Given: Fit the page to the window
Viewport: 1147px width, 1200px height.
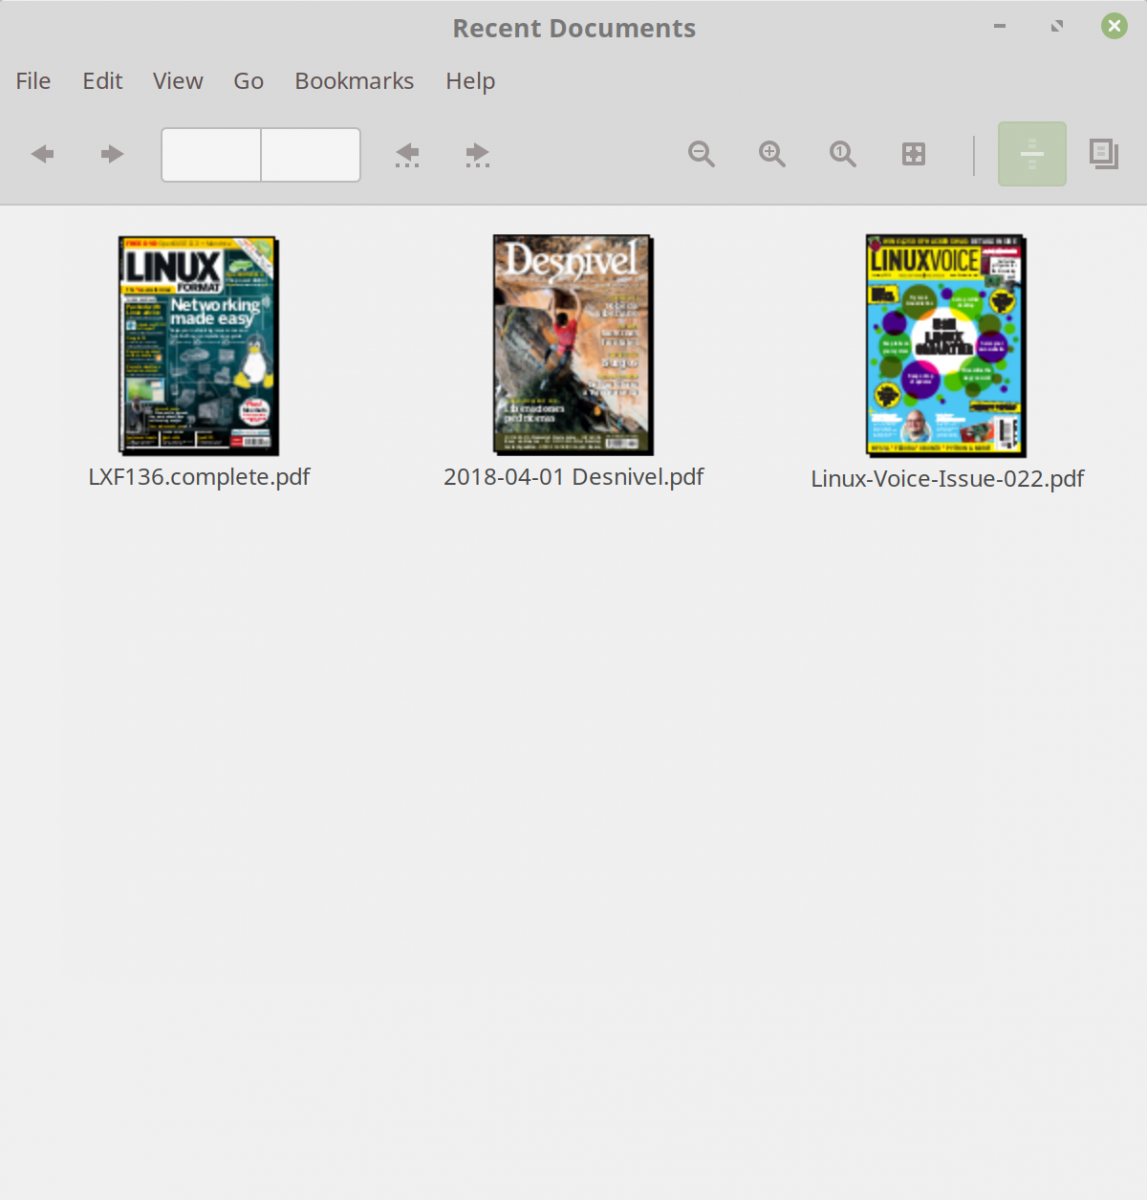Looking at the screenshot, I should [912, 154].
